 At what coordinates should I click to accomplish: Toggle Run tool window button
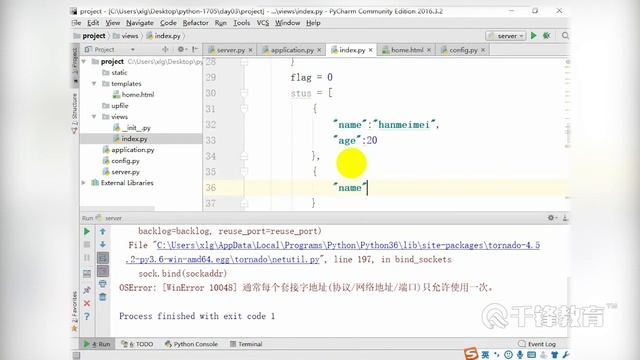(x=97, y=344)
